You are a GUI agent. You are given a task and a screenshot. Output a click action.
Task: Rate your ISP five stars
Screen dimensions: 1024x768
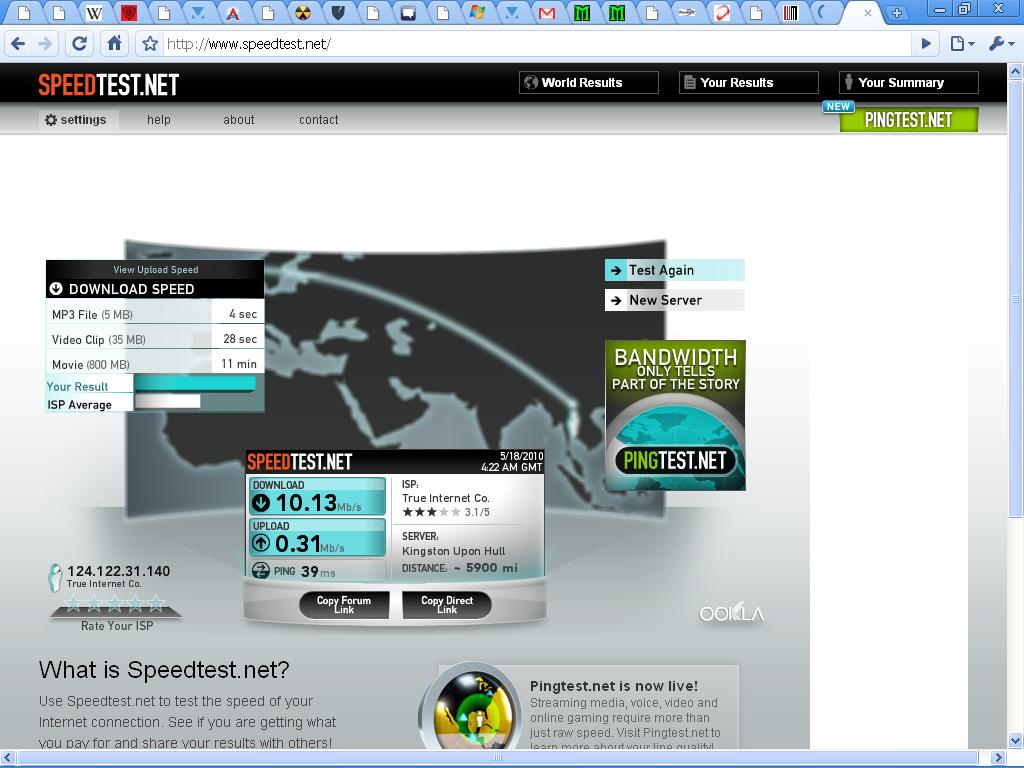(x=157, y=604)
